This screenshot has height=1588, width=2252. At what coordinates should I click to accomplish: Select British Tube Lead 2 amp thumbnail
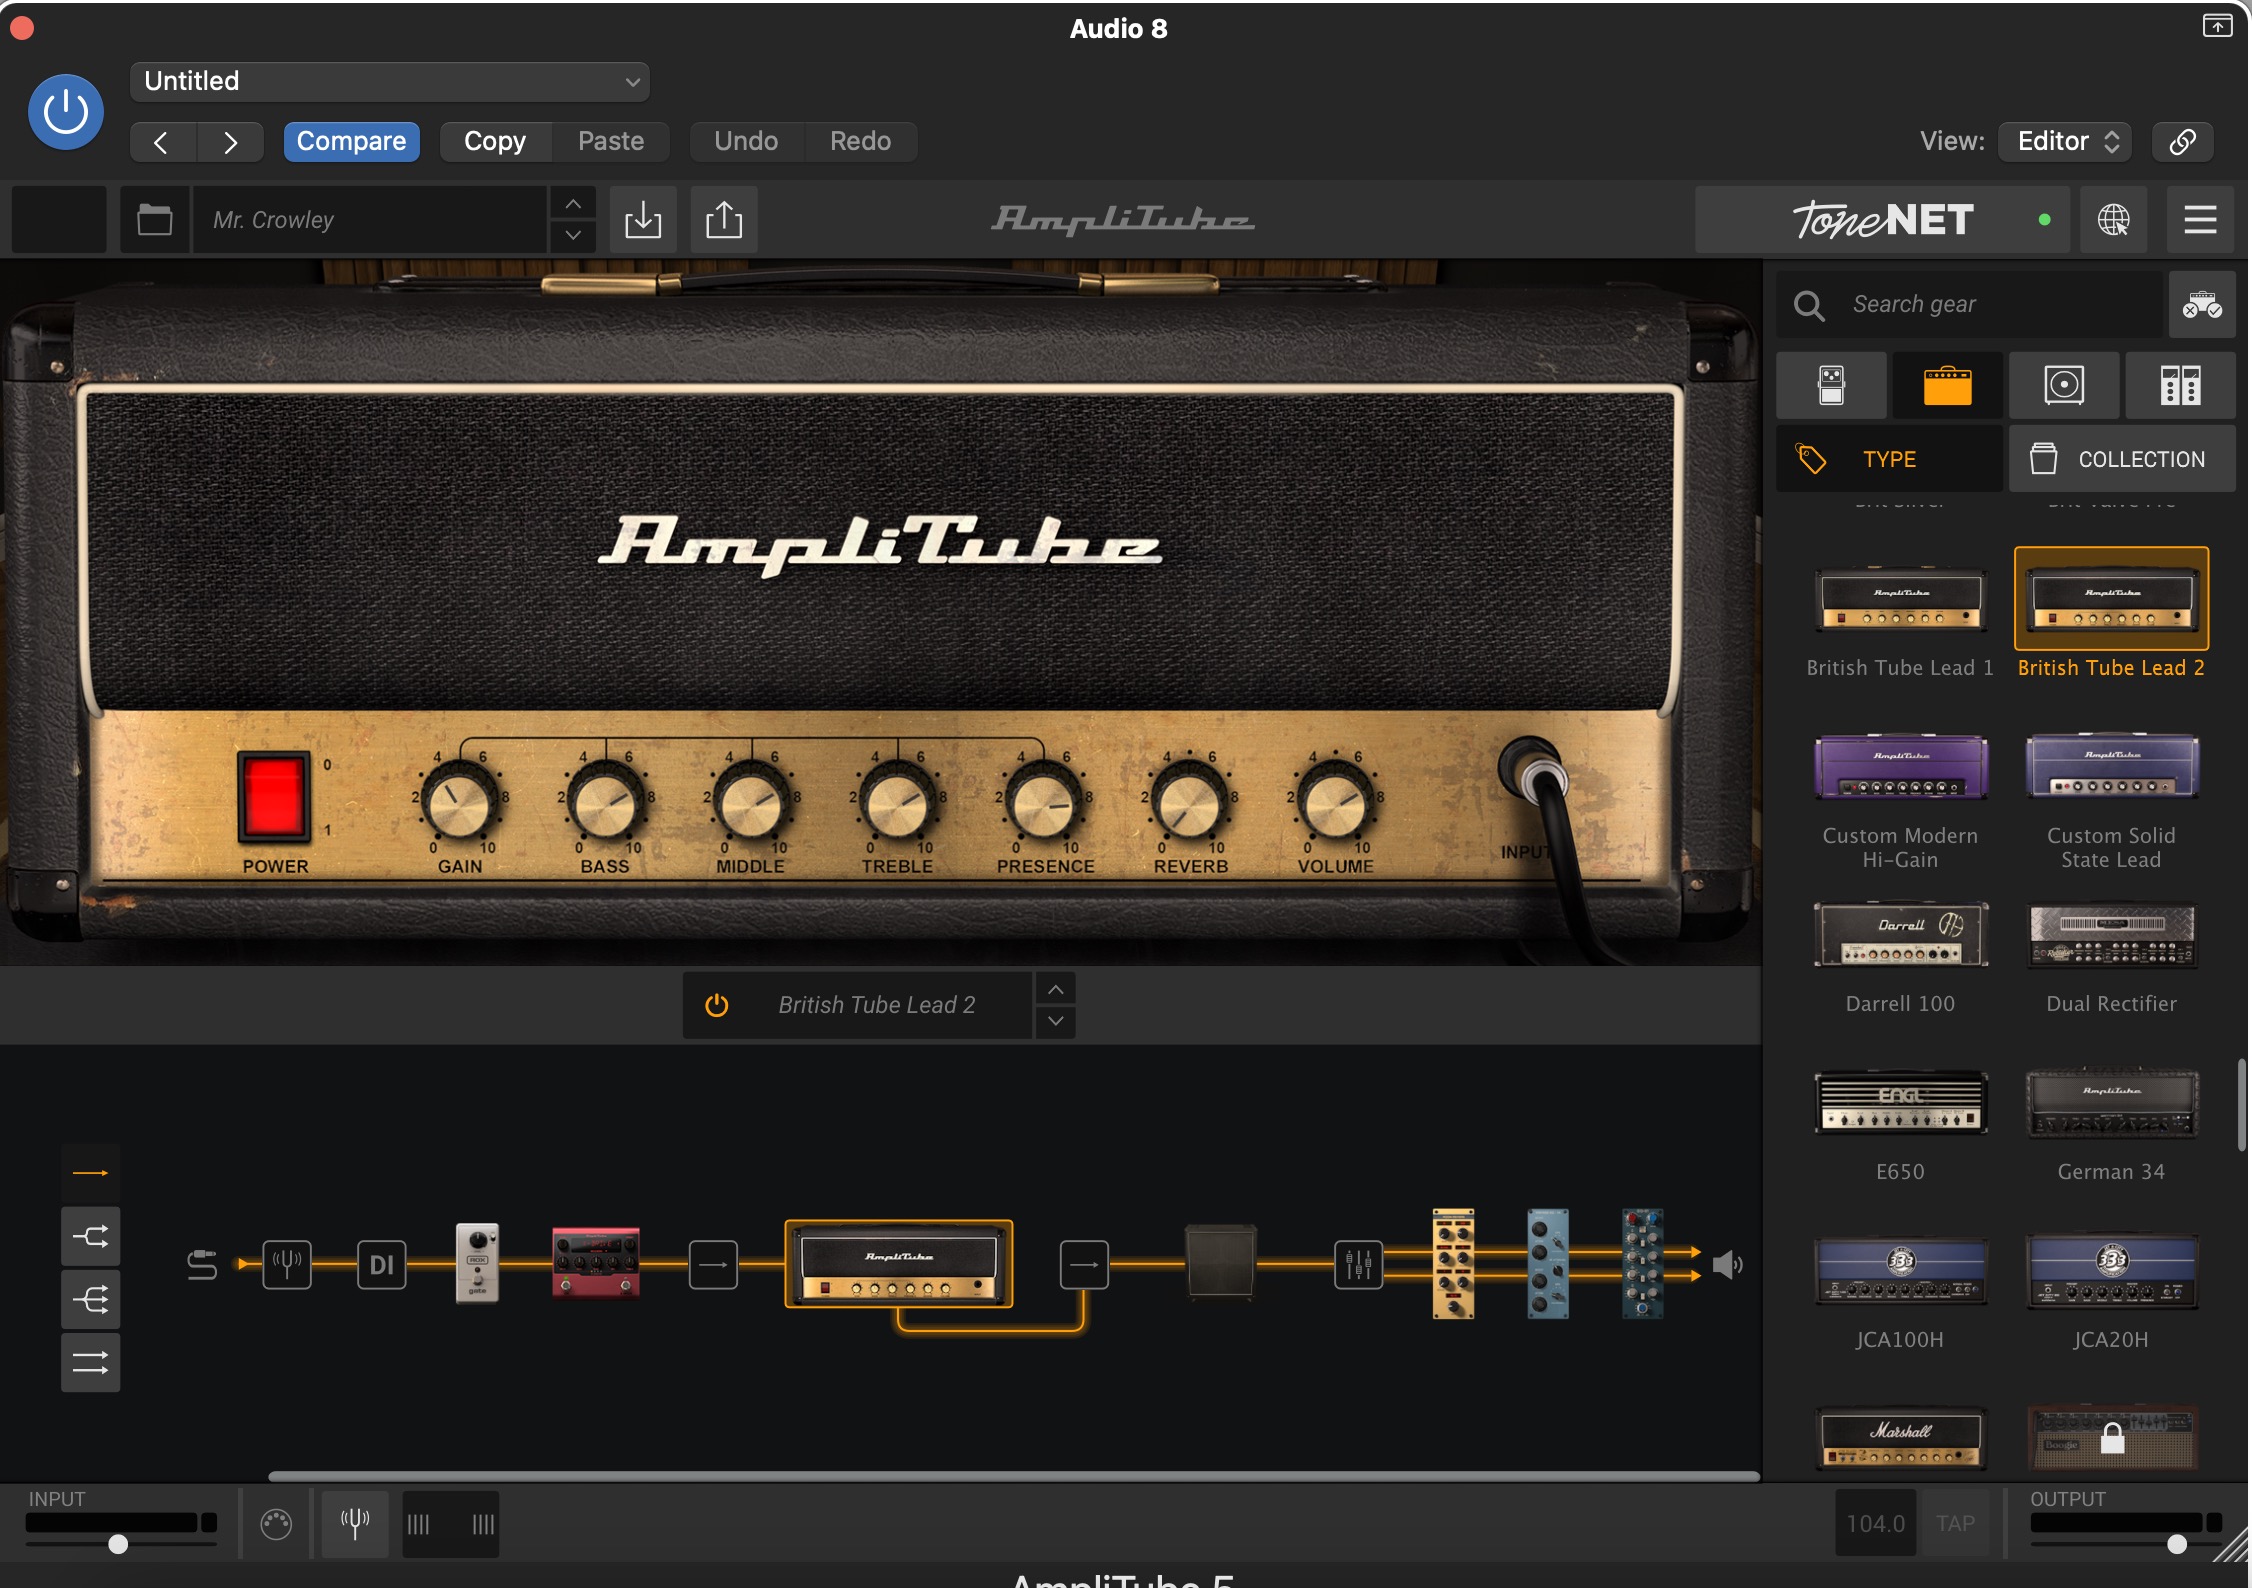click(x=2111, y=600)
